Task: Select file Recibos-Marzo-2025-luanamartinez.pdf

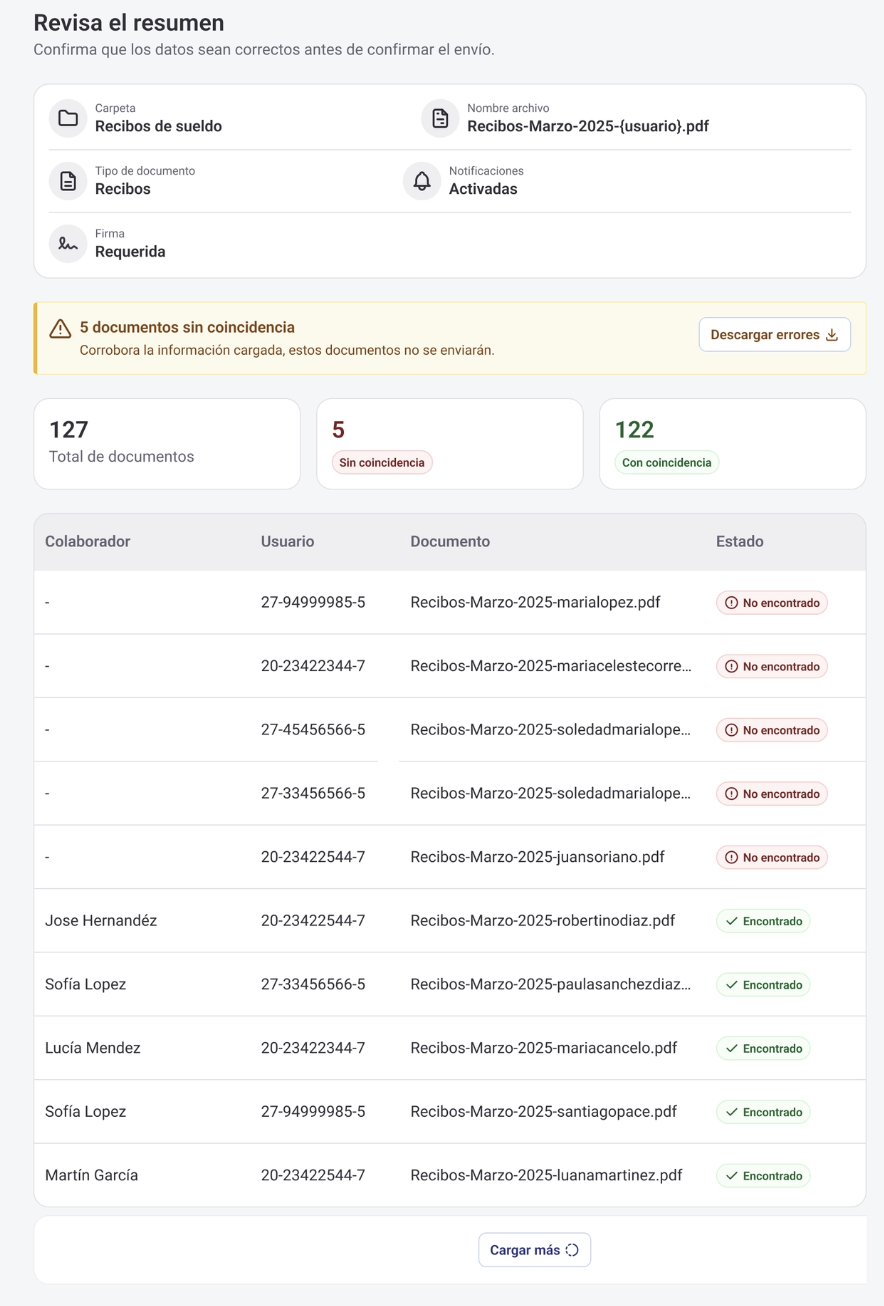Action: 547,1175
